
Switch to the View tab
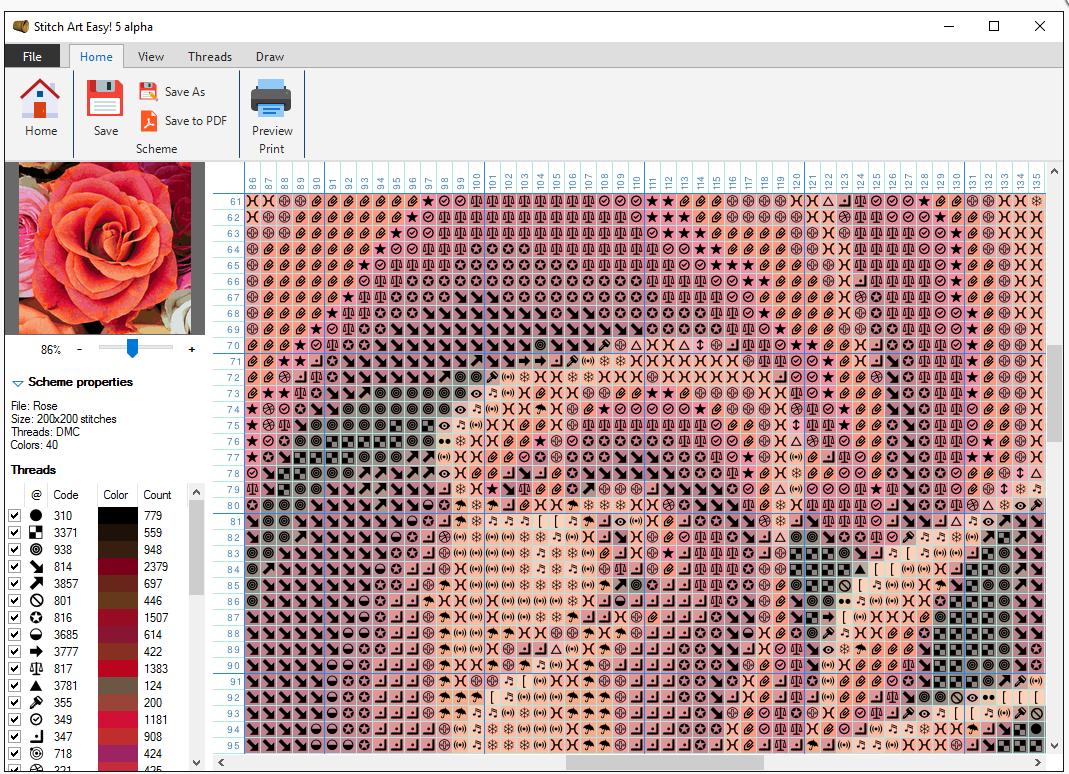[x=151, y=57]
